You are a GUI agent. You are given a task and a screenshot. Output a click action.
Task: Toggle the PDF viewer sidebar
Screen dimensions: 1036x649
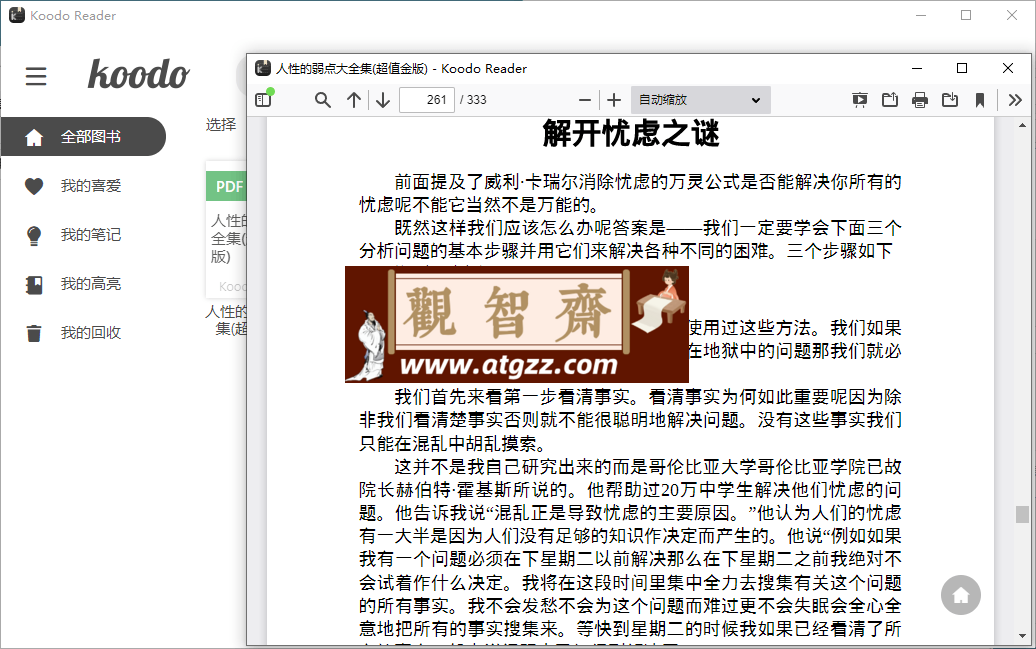[x=263, y=100]
